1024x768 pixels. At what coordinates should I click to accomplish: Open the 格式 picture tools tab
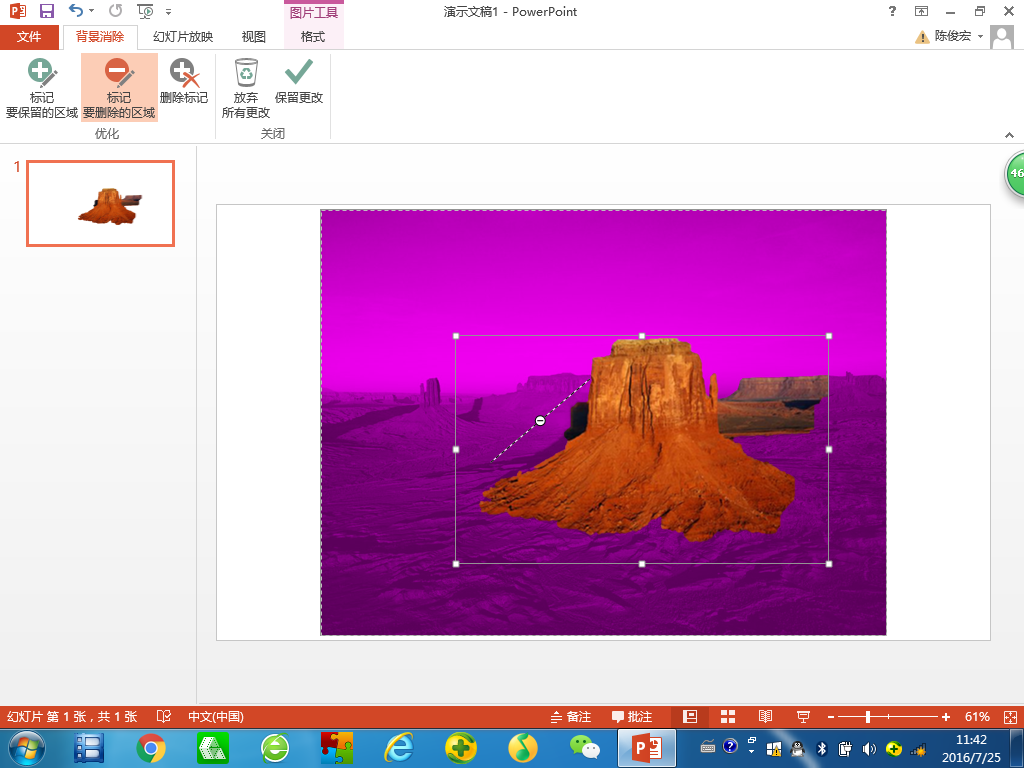pos(313,37)
